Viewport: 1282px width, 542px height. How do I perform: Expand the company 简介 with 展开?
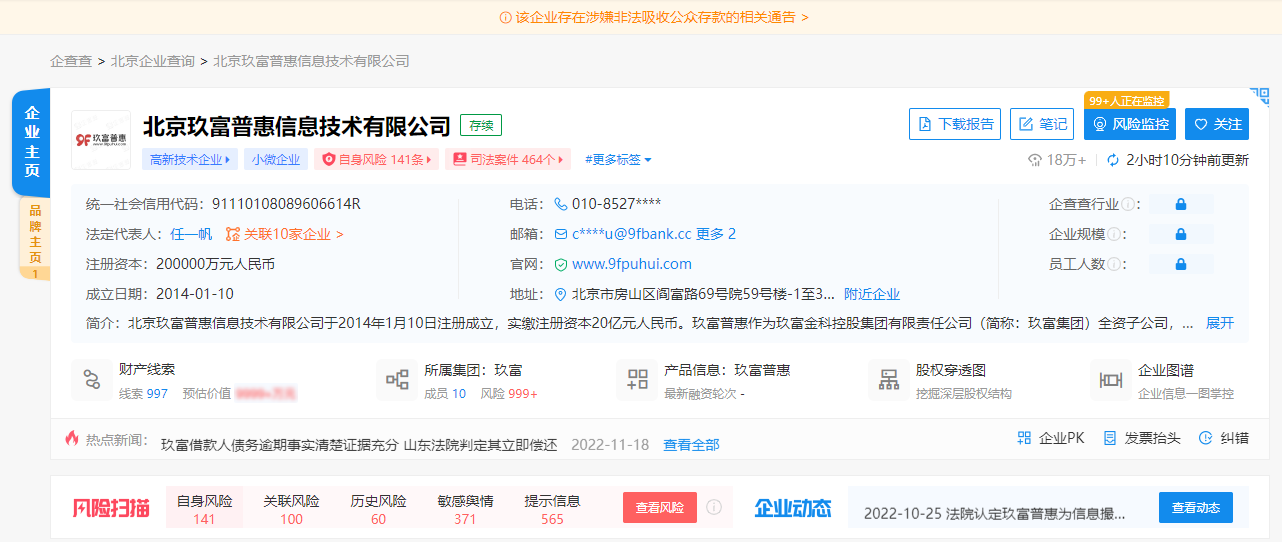pos(1219,323)
